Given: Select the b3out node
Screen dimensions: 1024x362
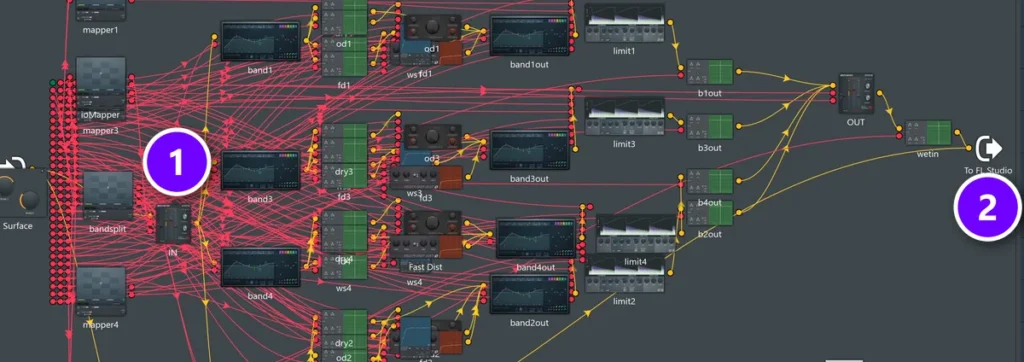Looking at the screenshot, I should coord(710,127).
